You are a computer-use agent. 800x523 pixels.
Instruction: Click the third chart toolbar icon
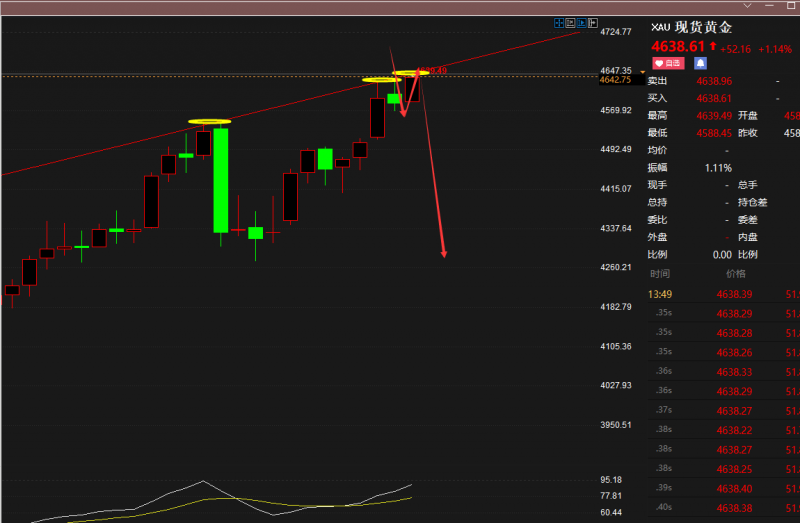click(584, 21)
